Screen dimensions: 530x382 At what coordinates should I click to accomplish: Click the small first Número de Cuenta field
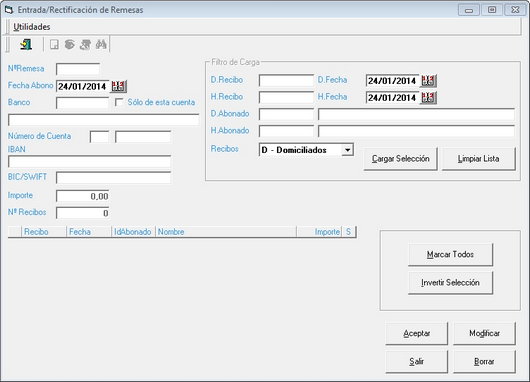point(99,137)
